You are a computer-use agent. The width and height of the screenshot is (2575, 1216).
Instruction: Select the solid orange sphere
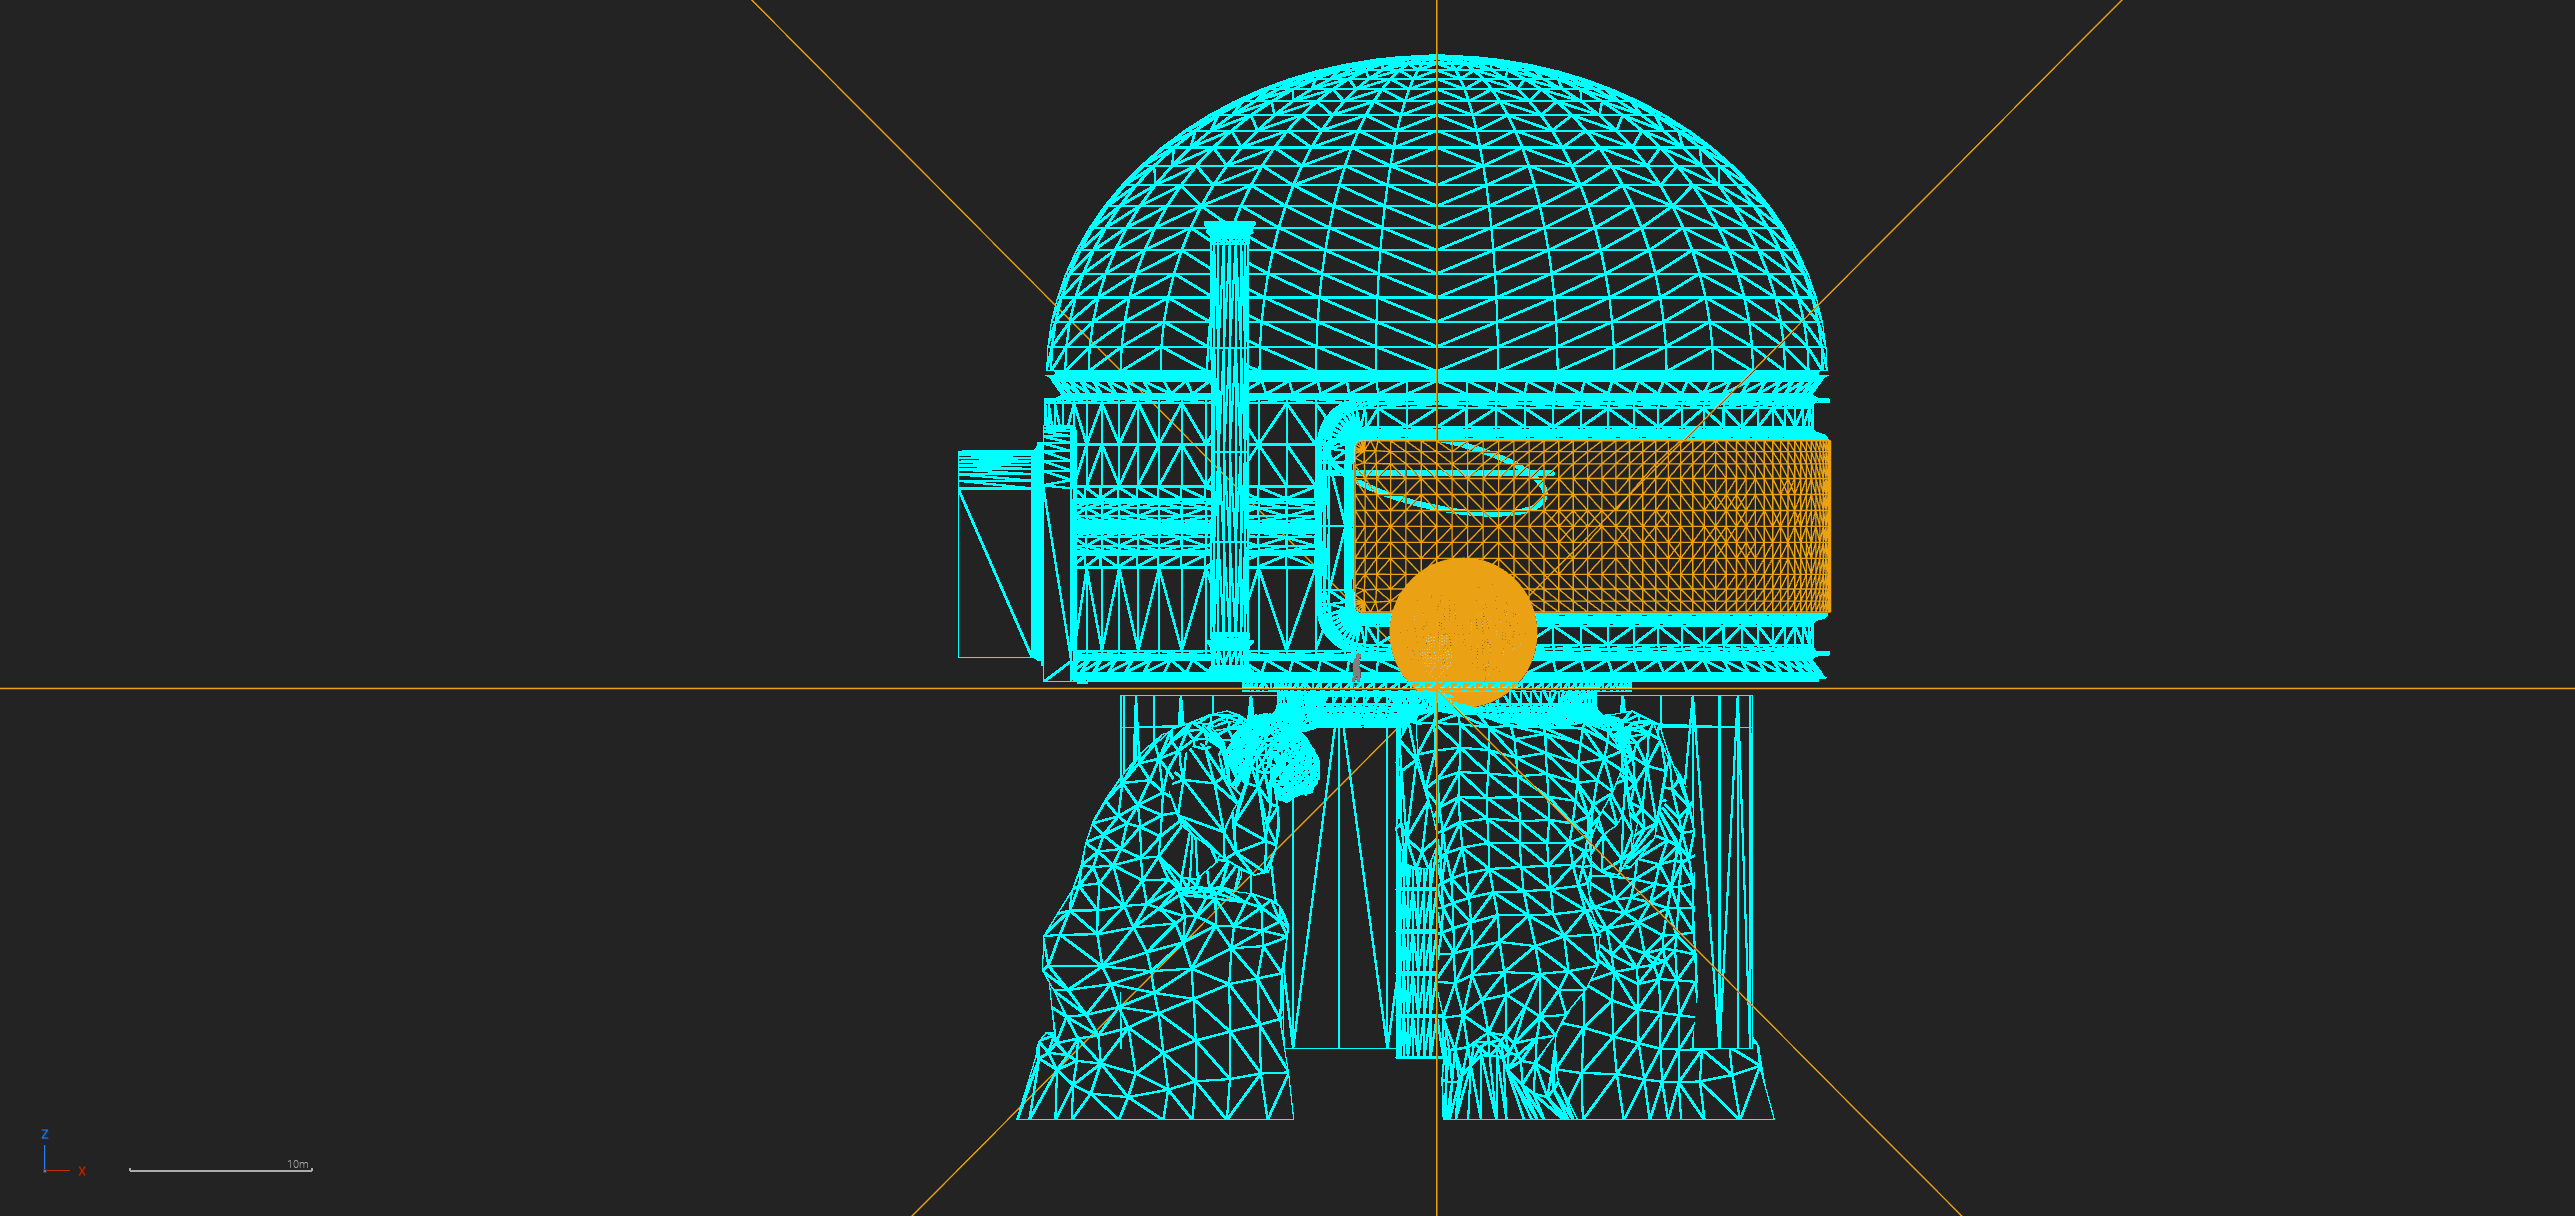(1462, 632)
